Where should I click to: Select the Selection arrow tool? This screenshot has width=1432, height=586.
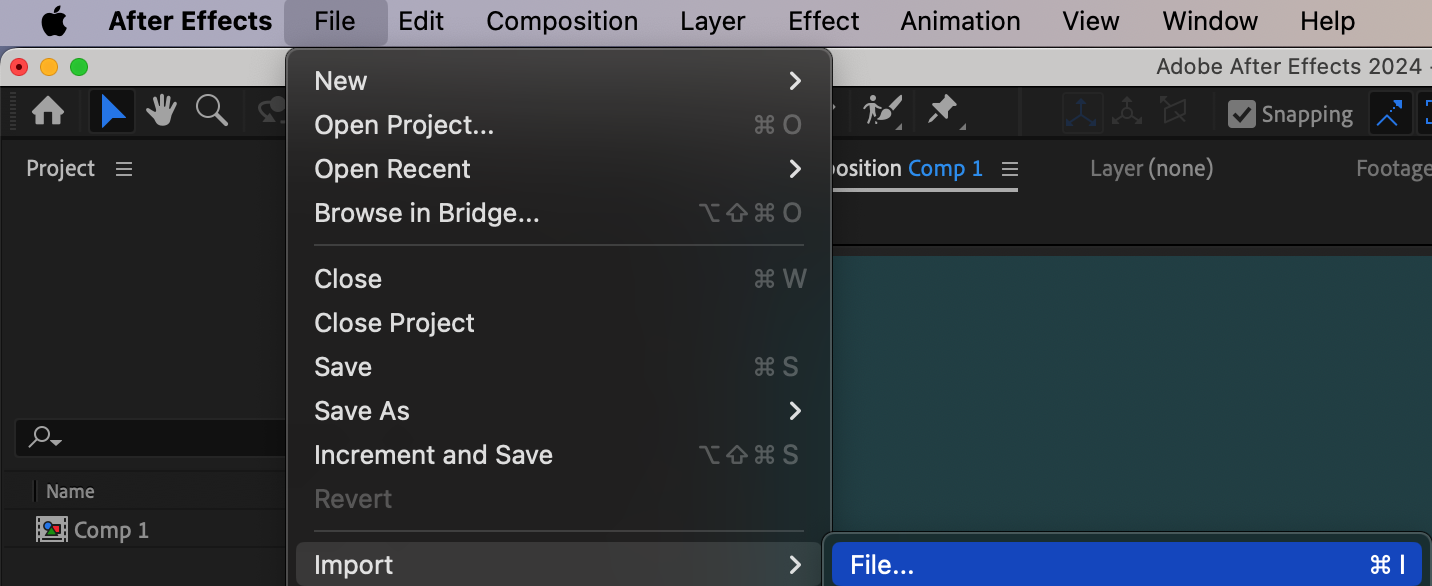113,112
